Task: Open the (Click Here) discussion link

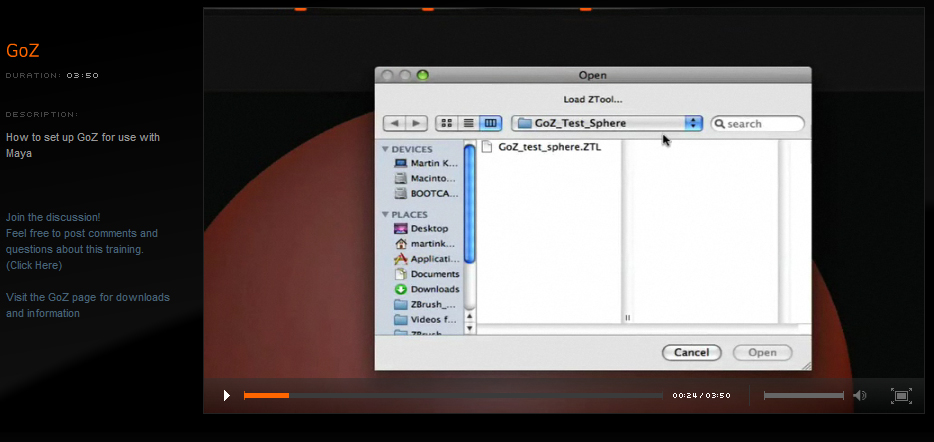Action: click(34, 266)
